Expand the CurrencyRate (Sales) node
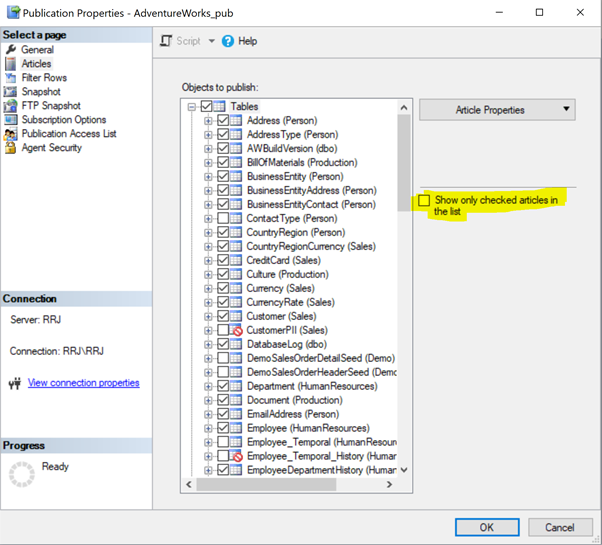This screenshot has width=602, height=545. pyautogui.click(x=208, y=302)
